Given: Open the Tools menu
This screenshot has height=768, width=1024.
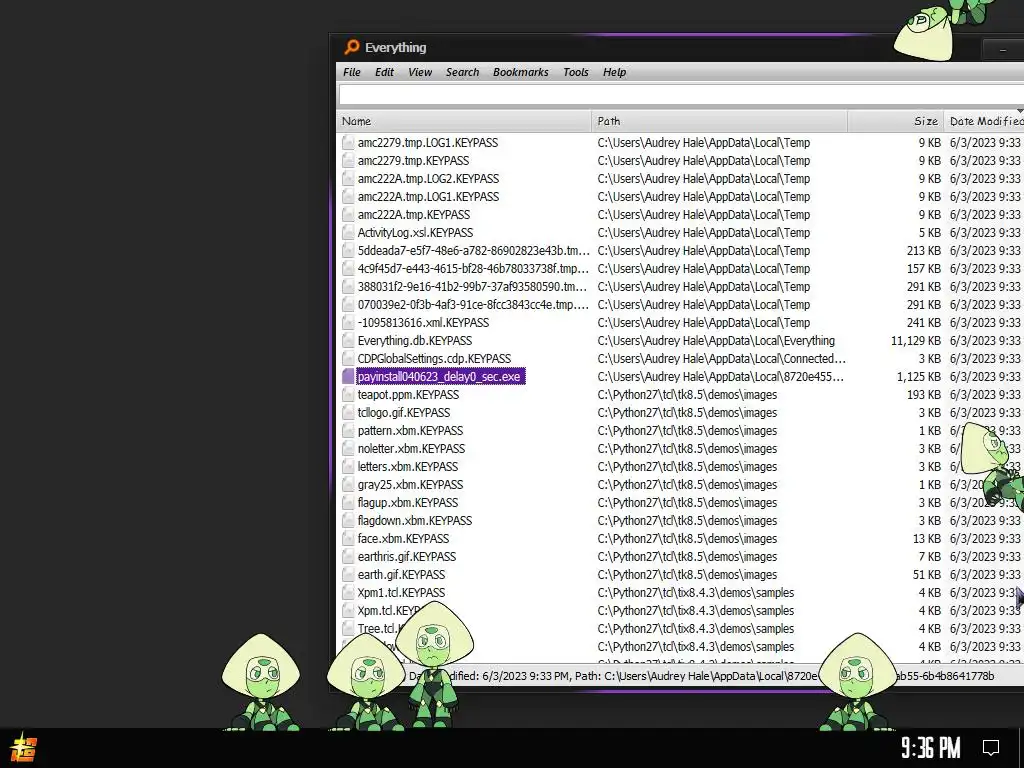Looking at the screenshot, I should coord(575,72).
